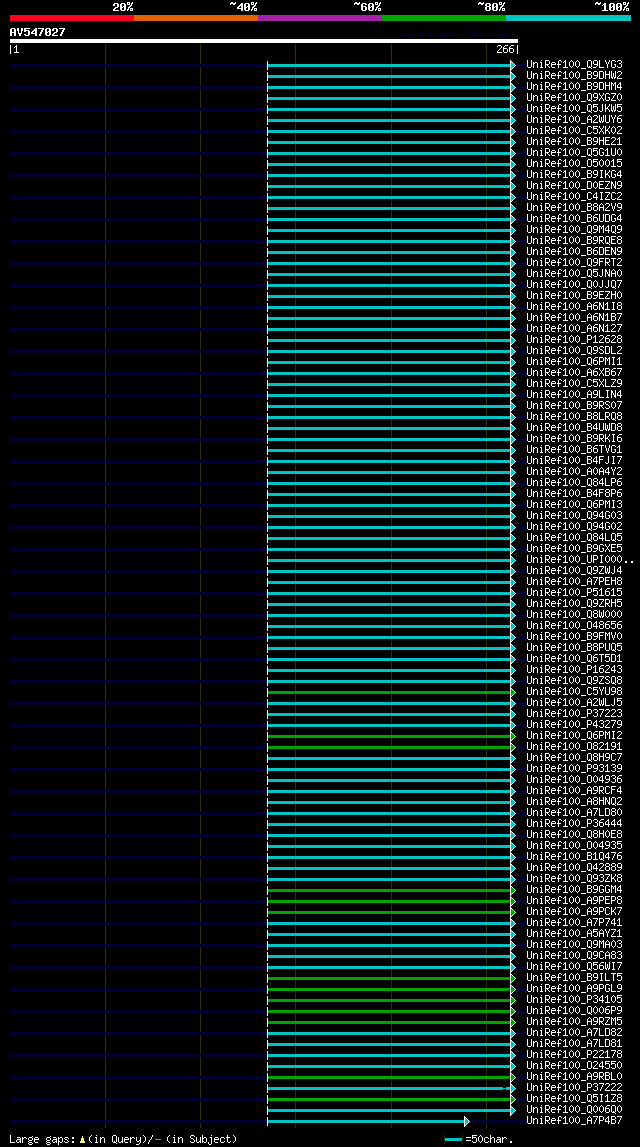Click label UniRef100_A9RCF4

[x=574, y=791]
